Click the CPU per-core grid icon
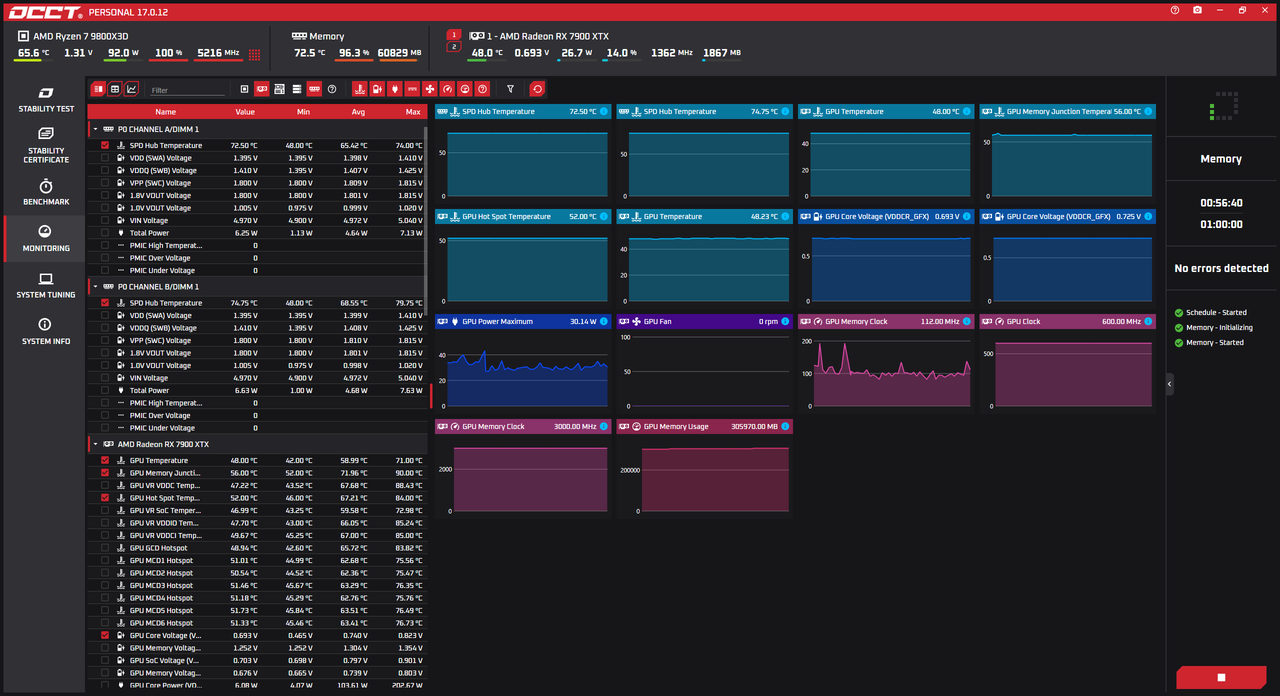 255,55
